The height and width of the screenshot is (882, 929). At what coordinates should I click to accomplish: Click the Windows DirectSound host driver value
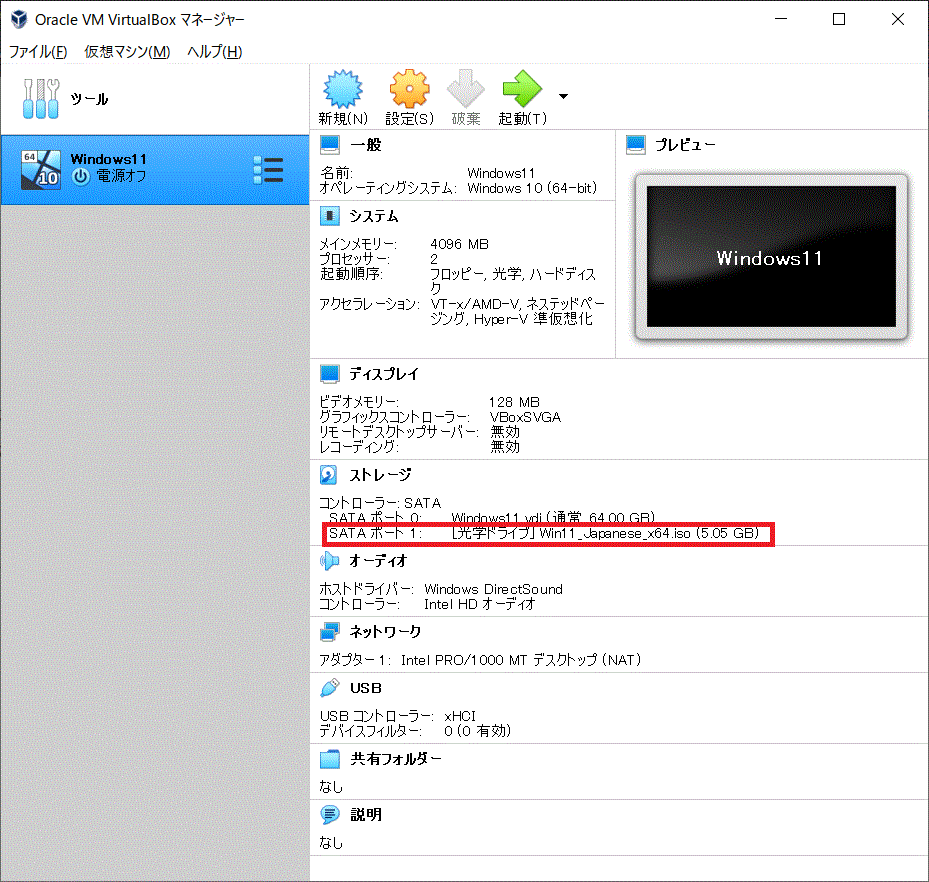(494, 589)
